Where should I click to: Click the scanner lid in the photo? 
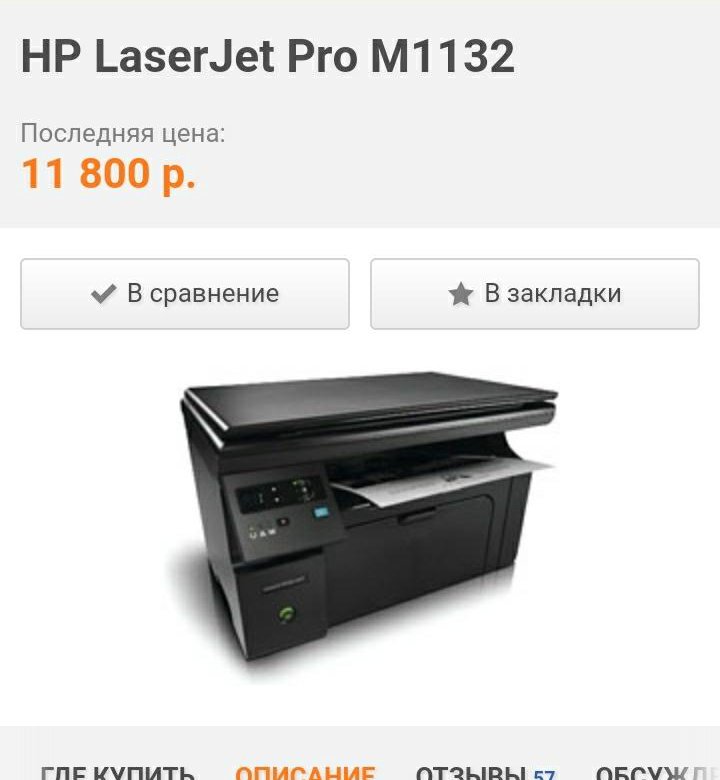pos(371,403)
